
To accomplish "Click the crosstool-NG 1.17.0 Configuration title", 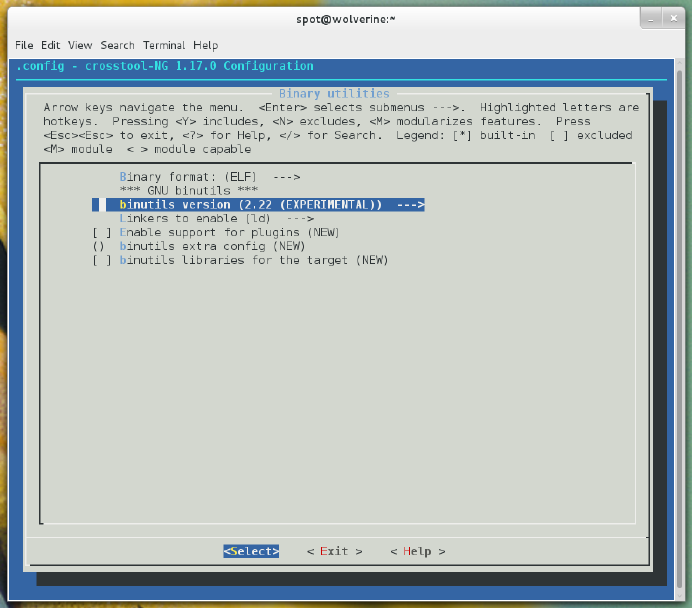I will 165,66.
